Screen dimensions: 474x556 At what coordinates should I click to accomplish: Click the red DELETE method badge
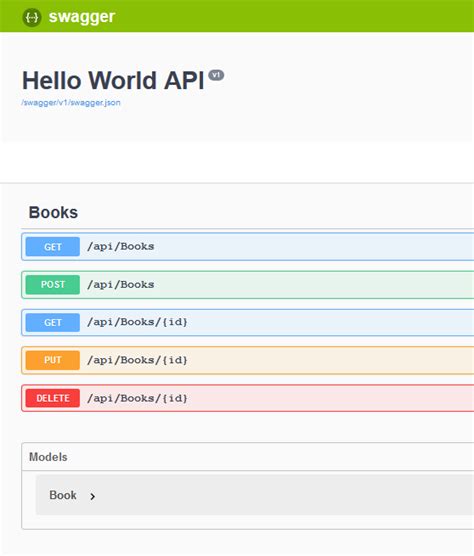pos(52,398)
